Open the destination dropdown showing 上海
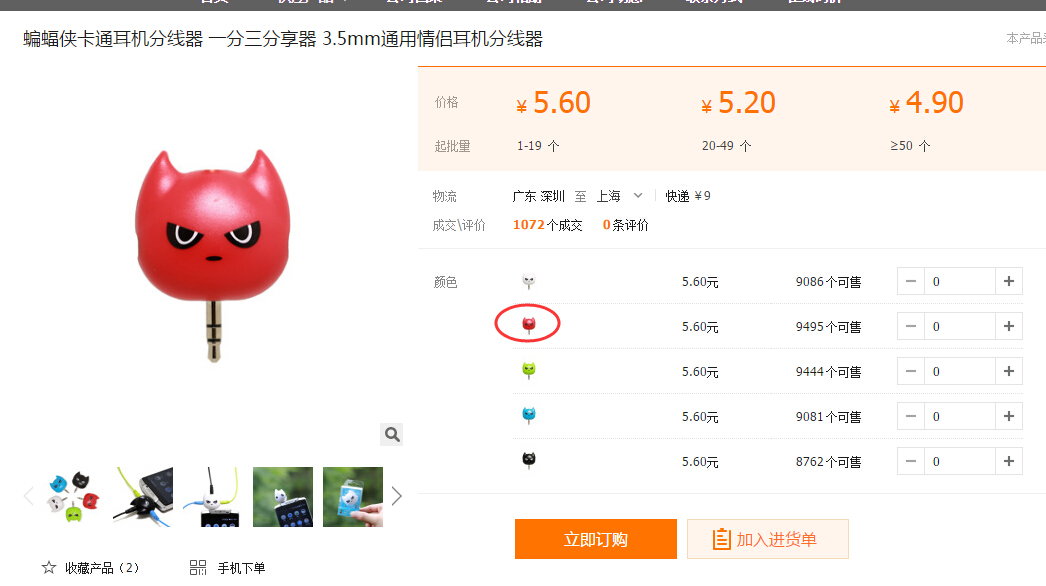The image size is (1046, 586). click(619, 196)
